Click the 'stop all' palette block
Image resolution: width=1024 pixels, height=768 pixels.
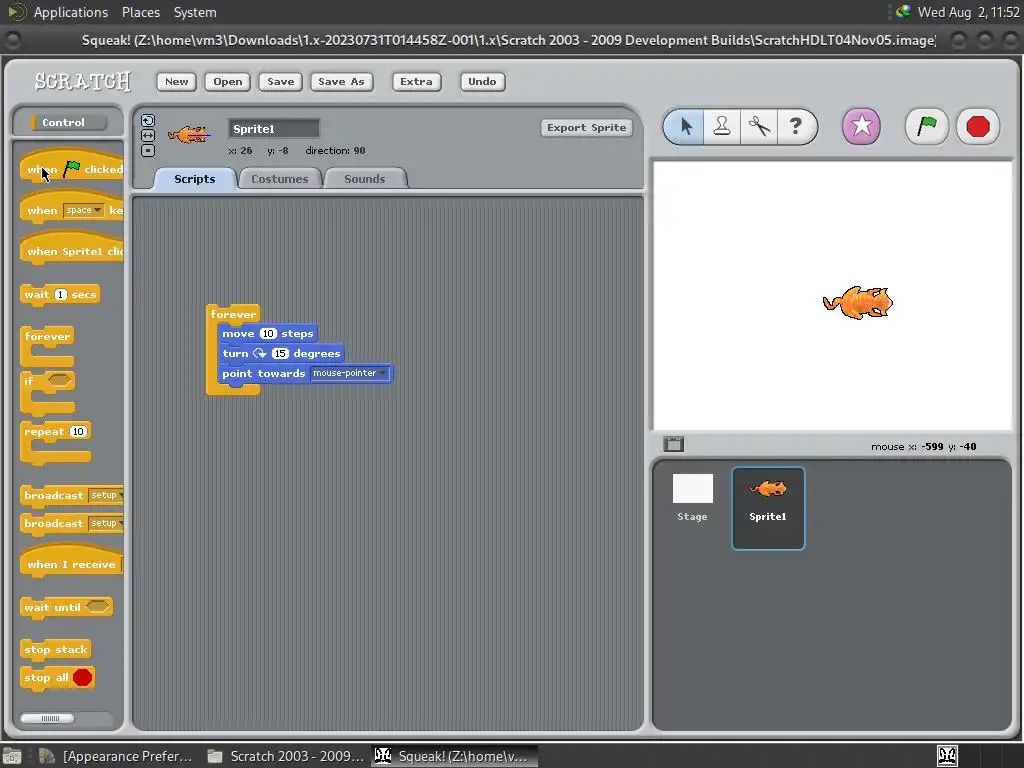(57, 677)
